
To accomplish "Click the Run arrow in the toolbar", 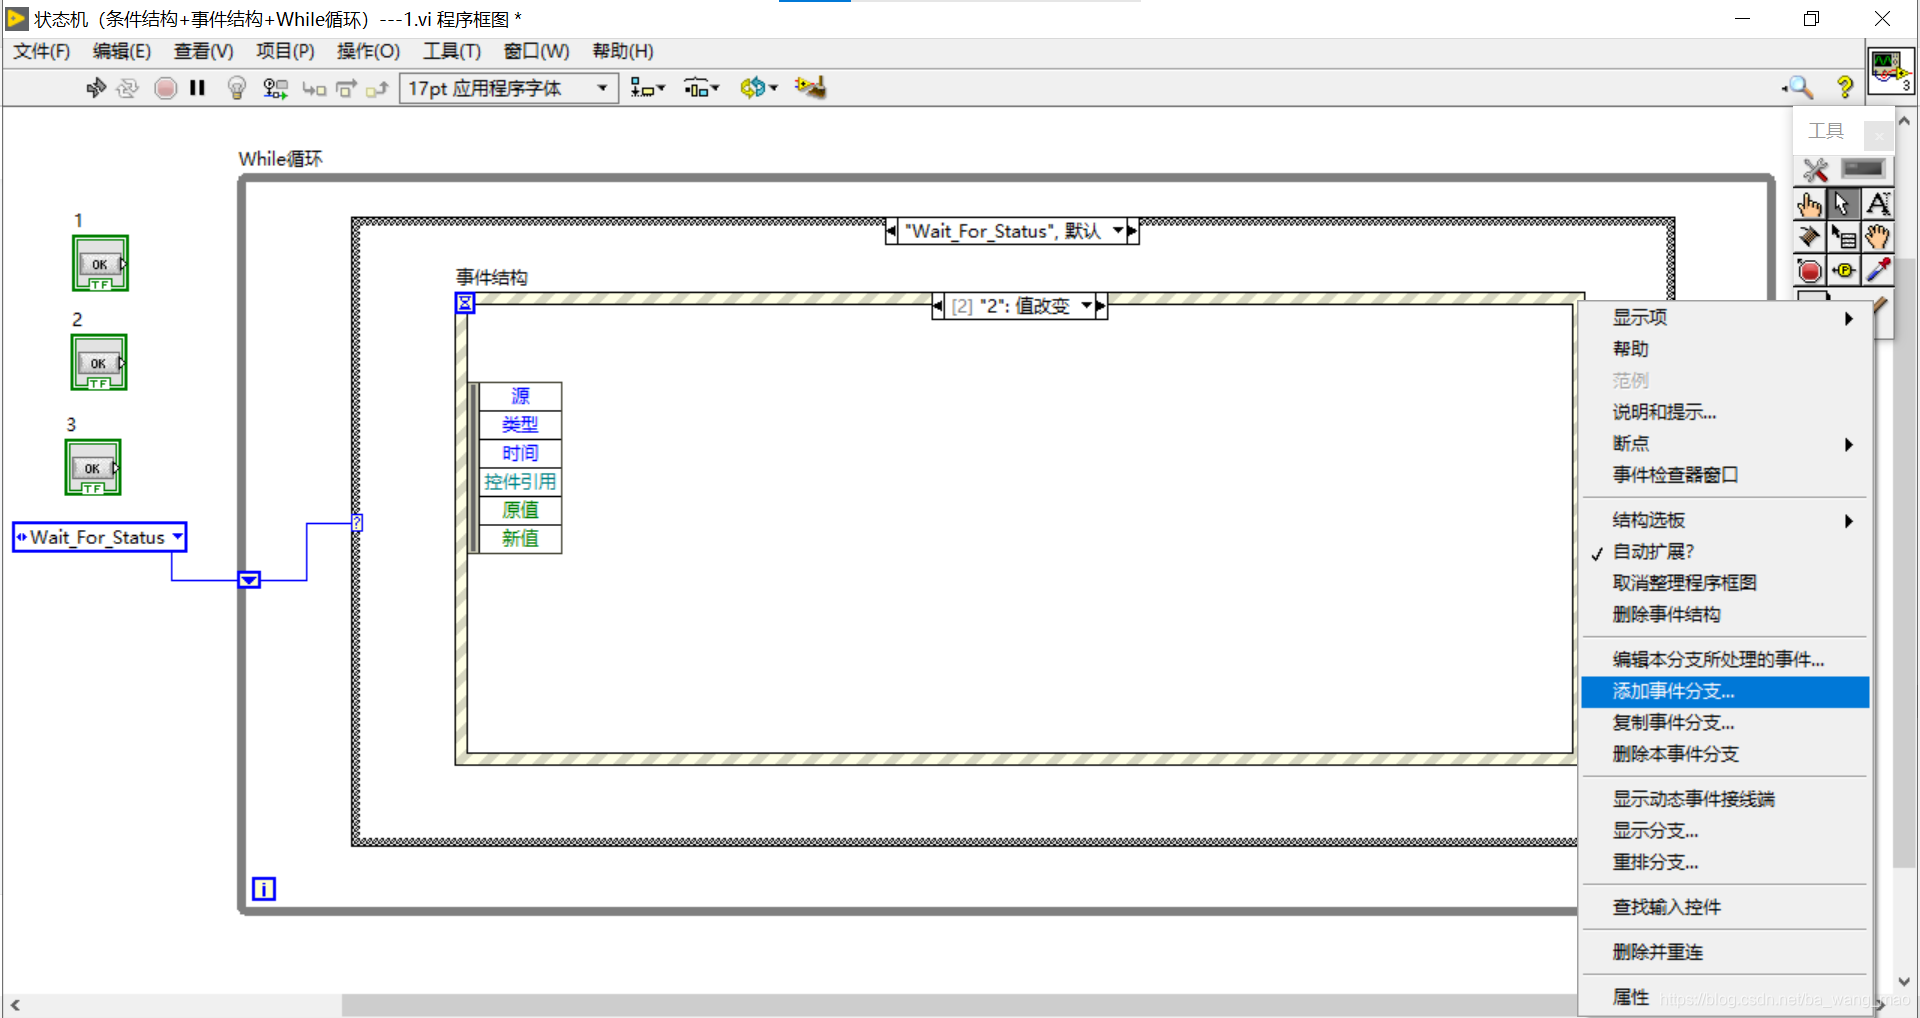I will point(95,88).
